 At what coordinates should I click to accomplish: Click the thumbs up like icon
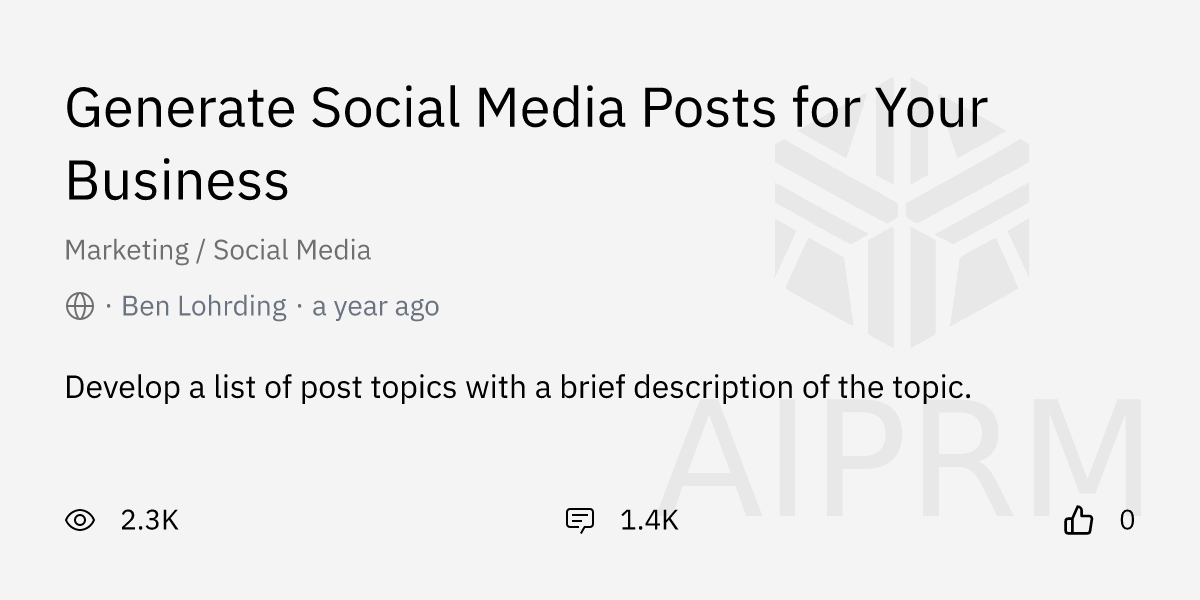point(1078,520)
